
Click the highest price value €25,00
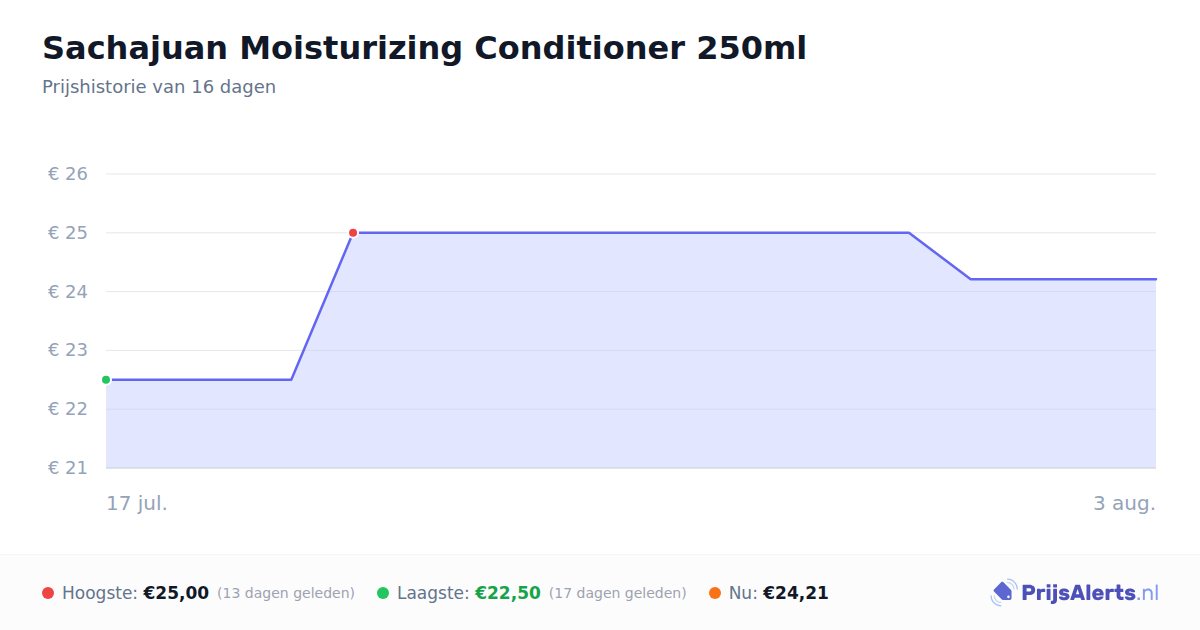click(x=176, y=593)
